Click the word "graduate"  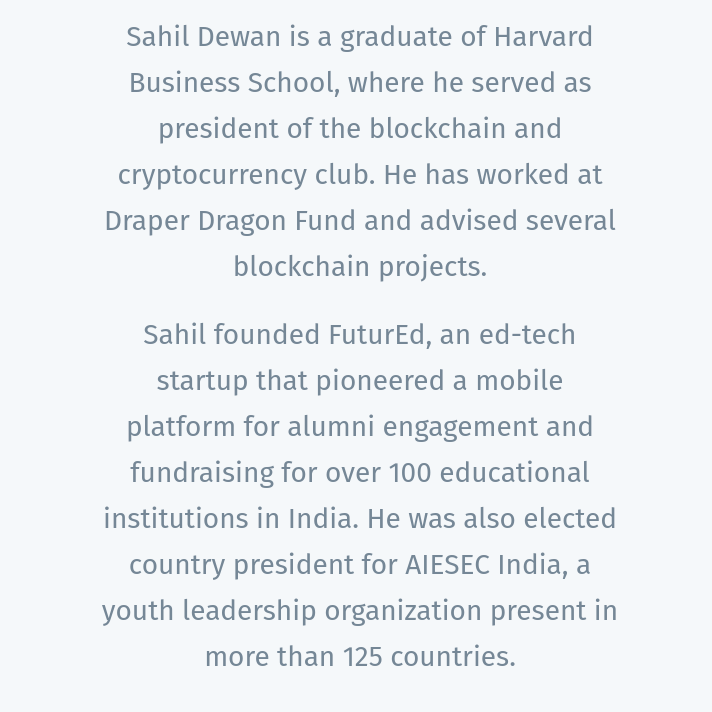click(x=396, y=38)
